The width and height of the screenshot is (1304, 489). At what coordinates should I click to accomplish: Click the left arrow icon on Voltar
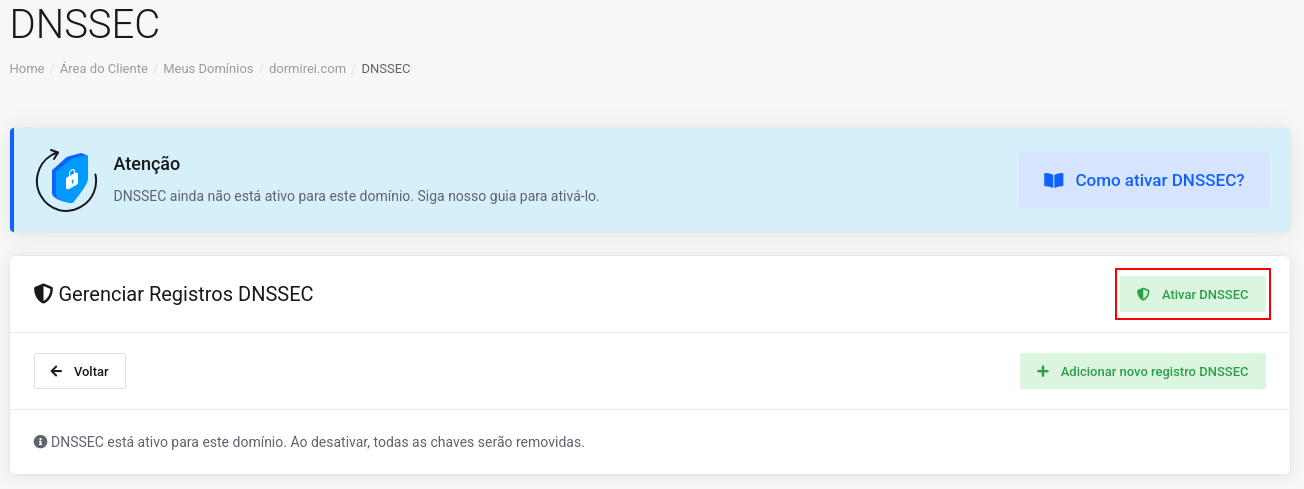point(57,371)
